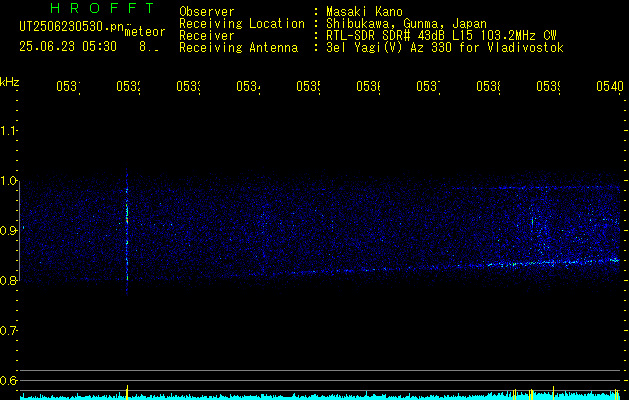Click the 0535 time marker
Viewport: 629px width, 400px height.
click(308, 86)
